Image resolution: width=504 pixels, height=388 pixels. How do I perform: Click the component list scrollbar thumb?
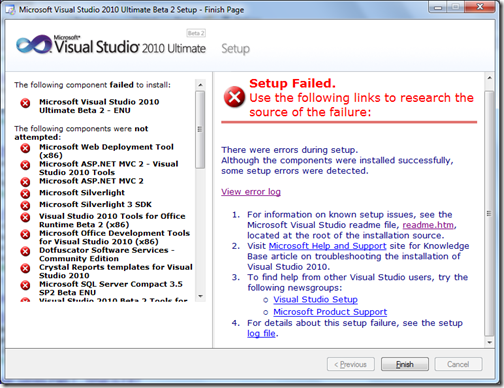tap(200, 129)
